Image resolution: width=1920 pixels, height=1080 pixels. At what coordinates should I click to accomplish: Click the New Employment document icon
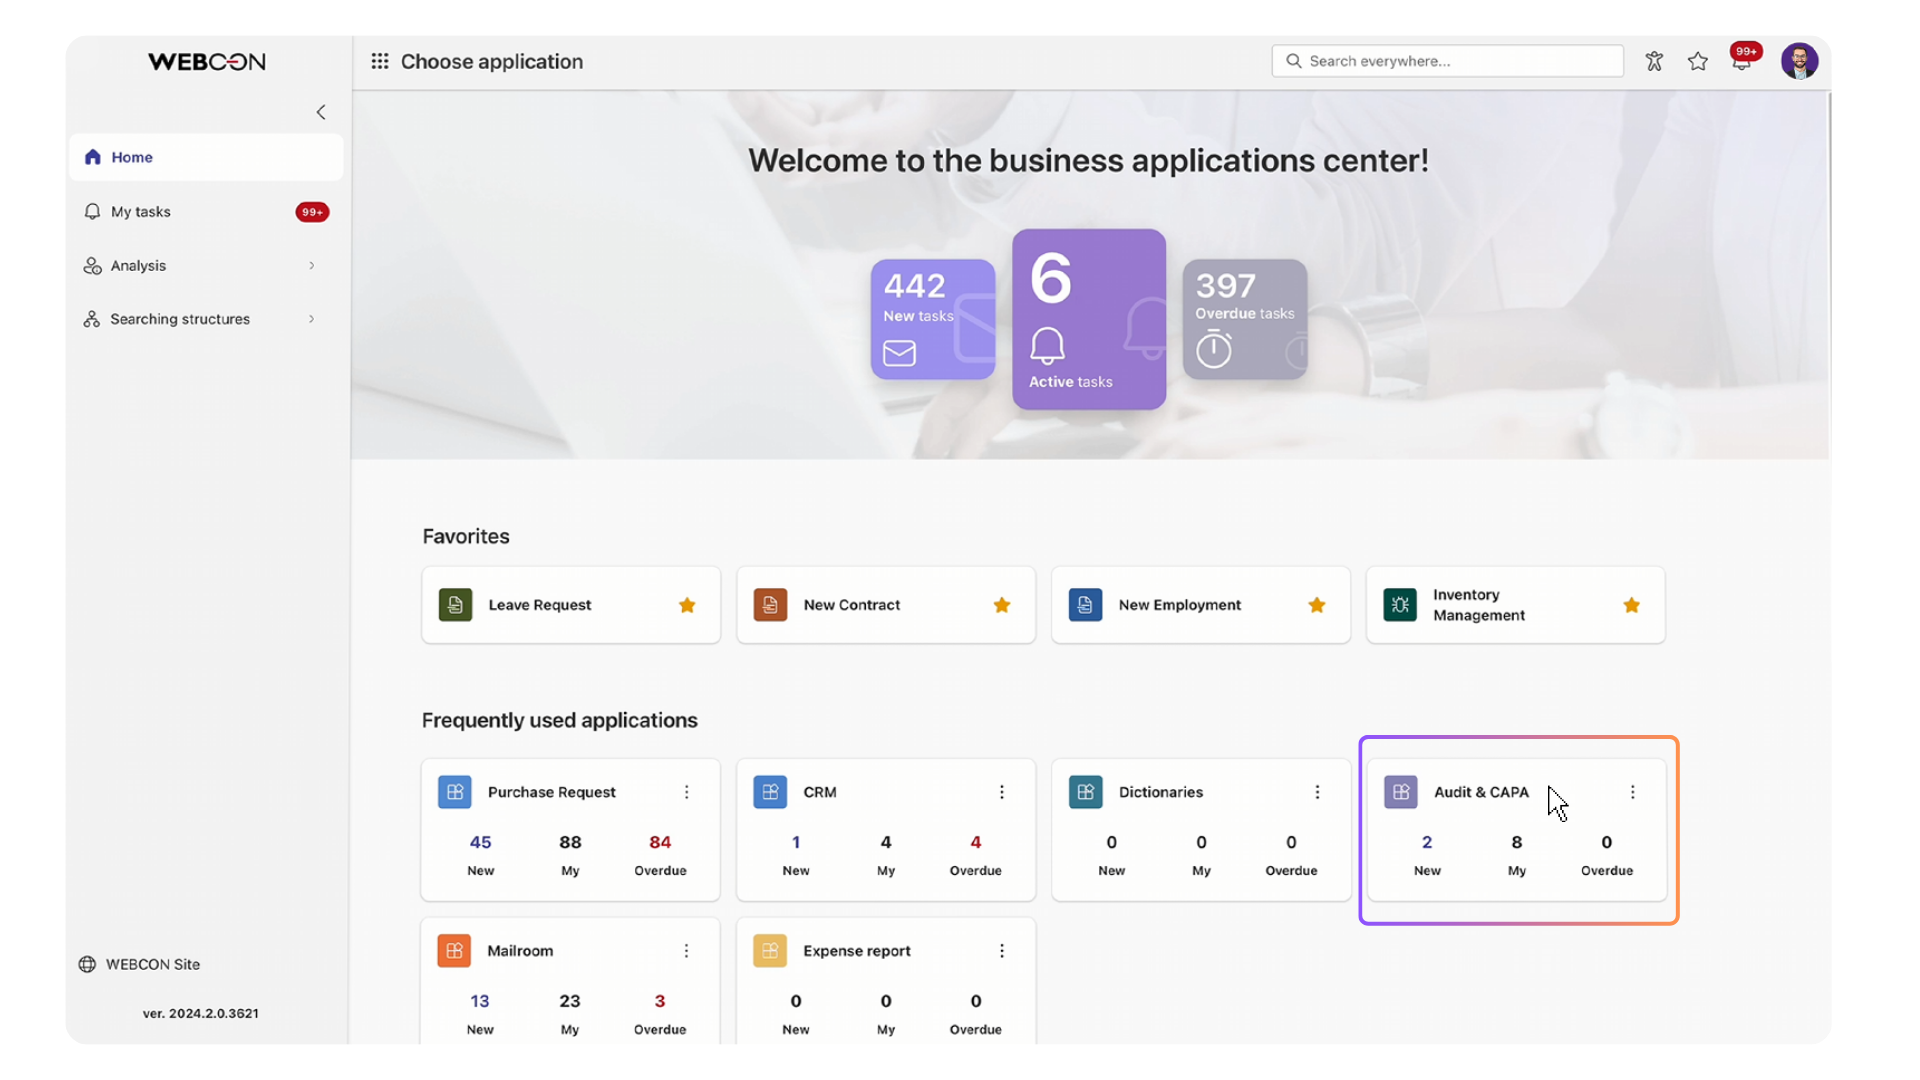click(x=1086, y=605)
